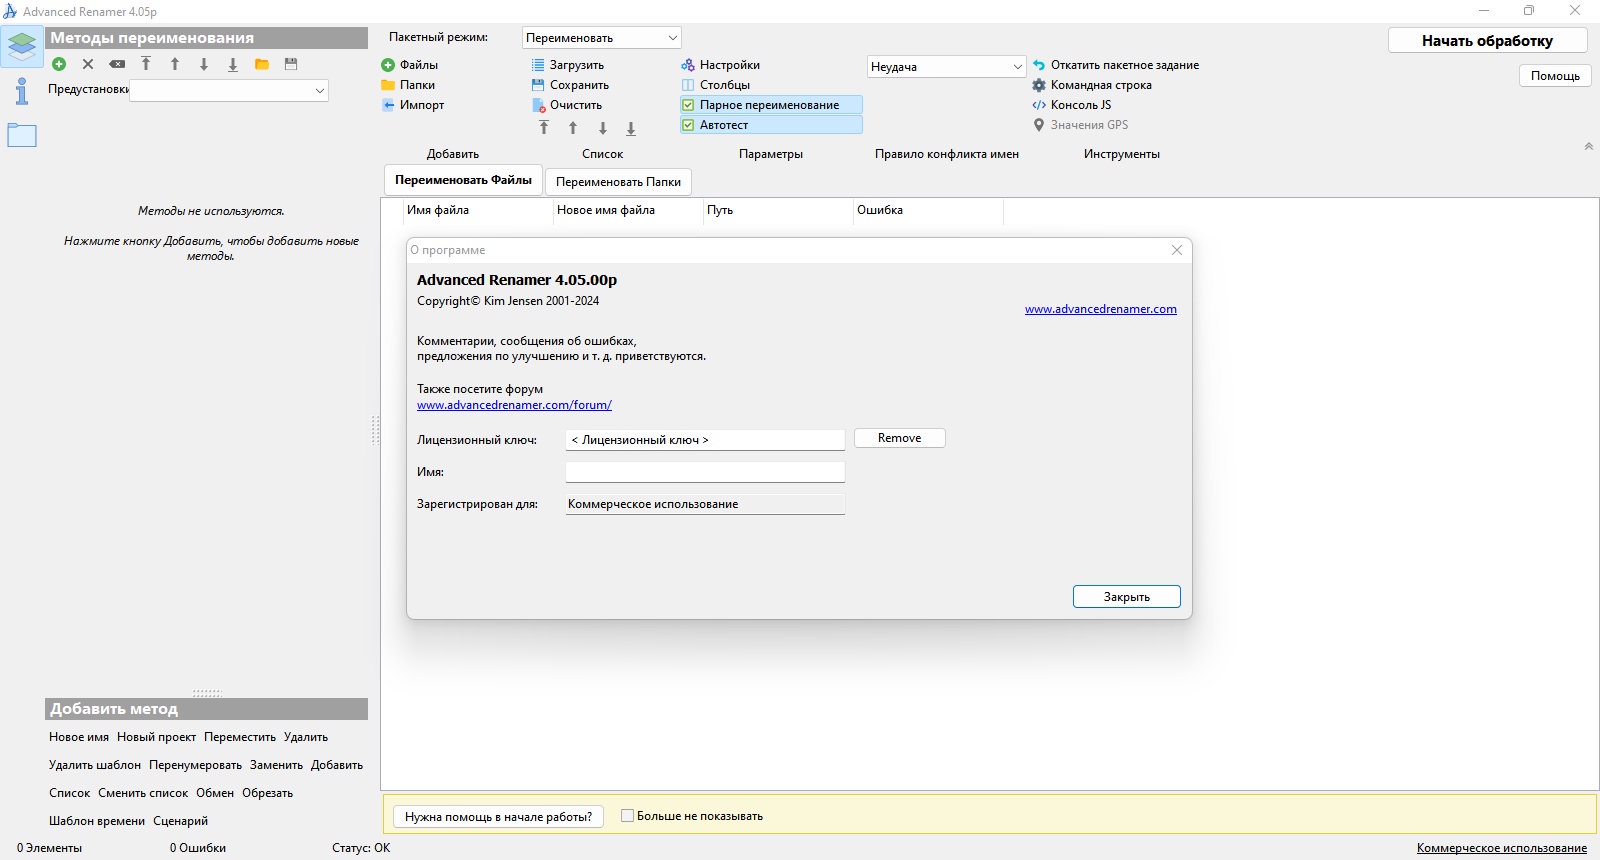
Task: Collapse the ribbon with the chevron
Action: click(x=1588, y=146)
